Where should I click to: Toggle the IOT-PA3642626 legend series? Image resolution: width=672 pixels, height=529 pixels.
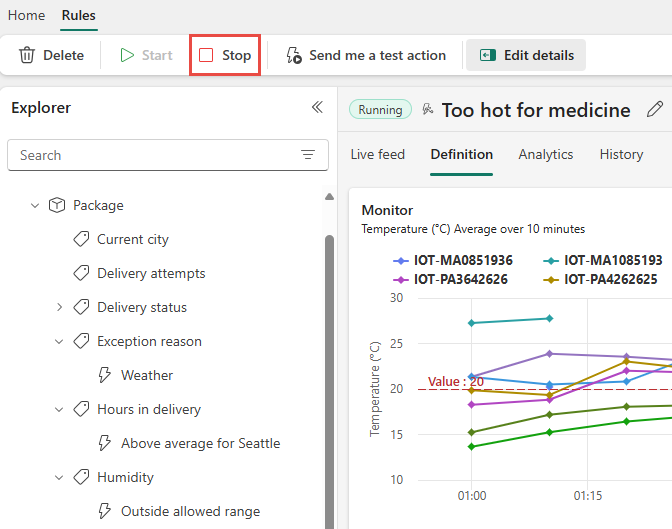click(x=454, y=279)
